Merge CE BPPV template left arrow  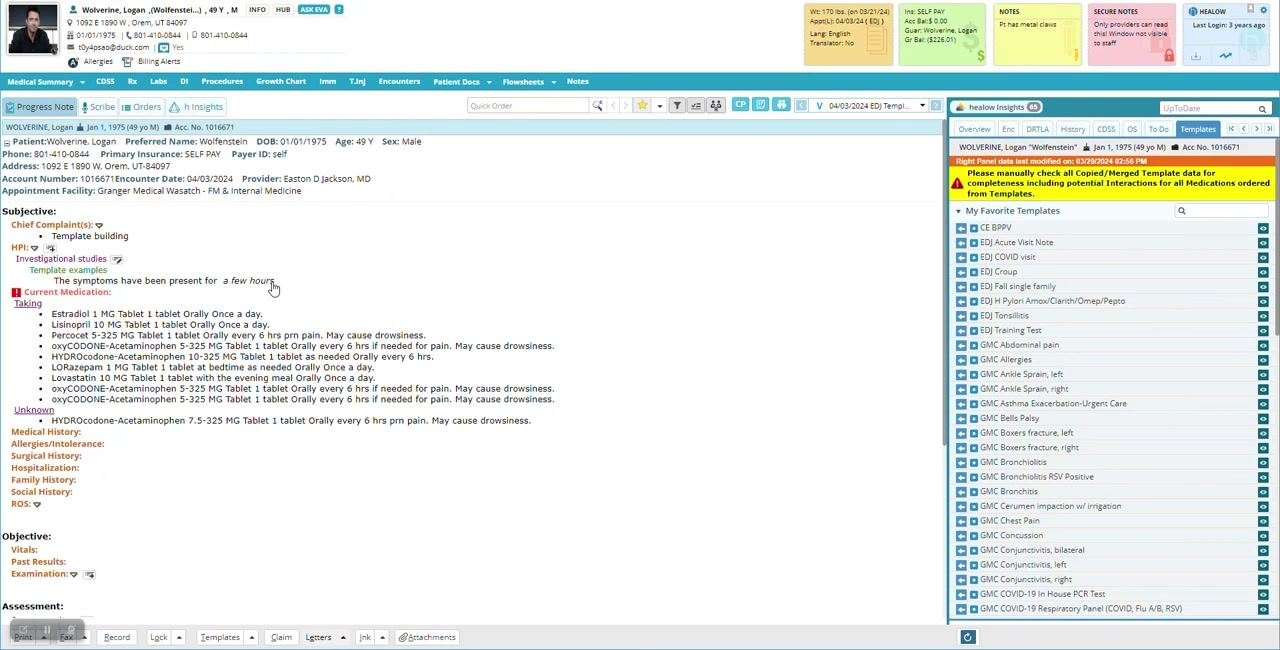pos(961,228)
